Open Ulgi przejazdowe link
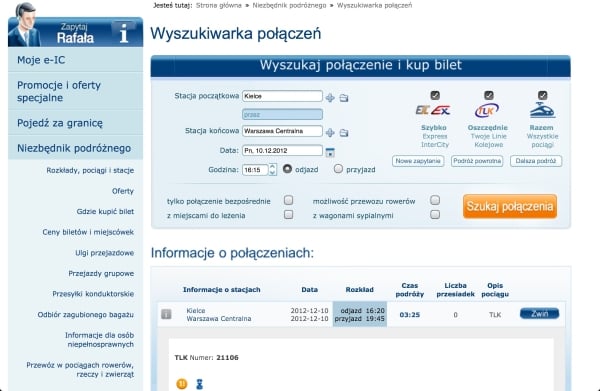The image size is (600, 391). (x=104, y=253)
